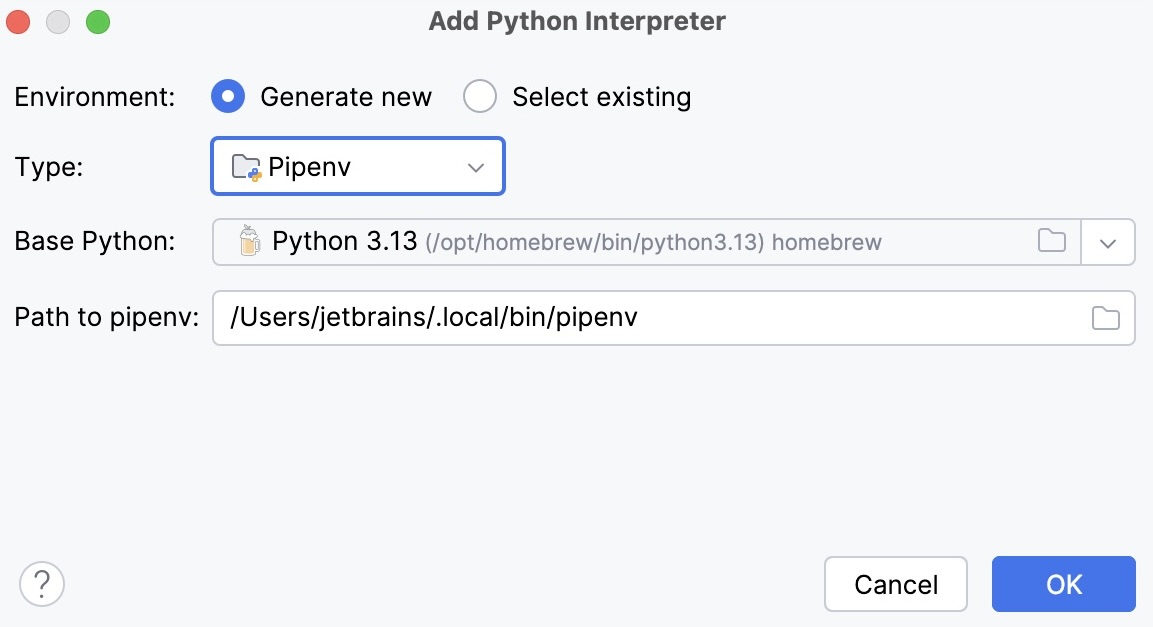This screenshot has width=1153, height=627.
Task: Click the chevron on the Type combo box
Action: (x=474, y=166)
